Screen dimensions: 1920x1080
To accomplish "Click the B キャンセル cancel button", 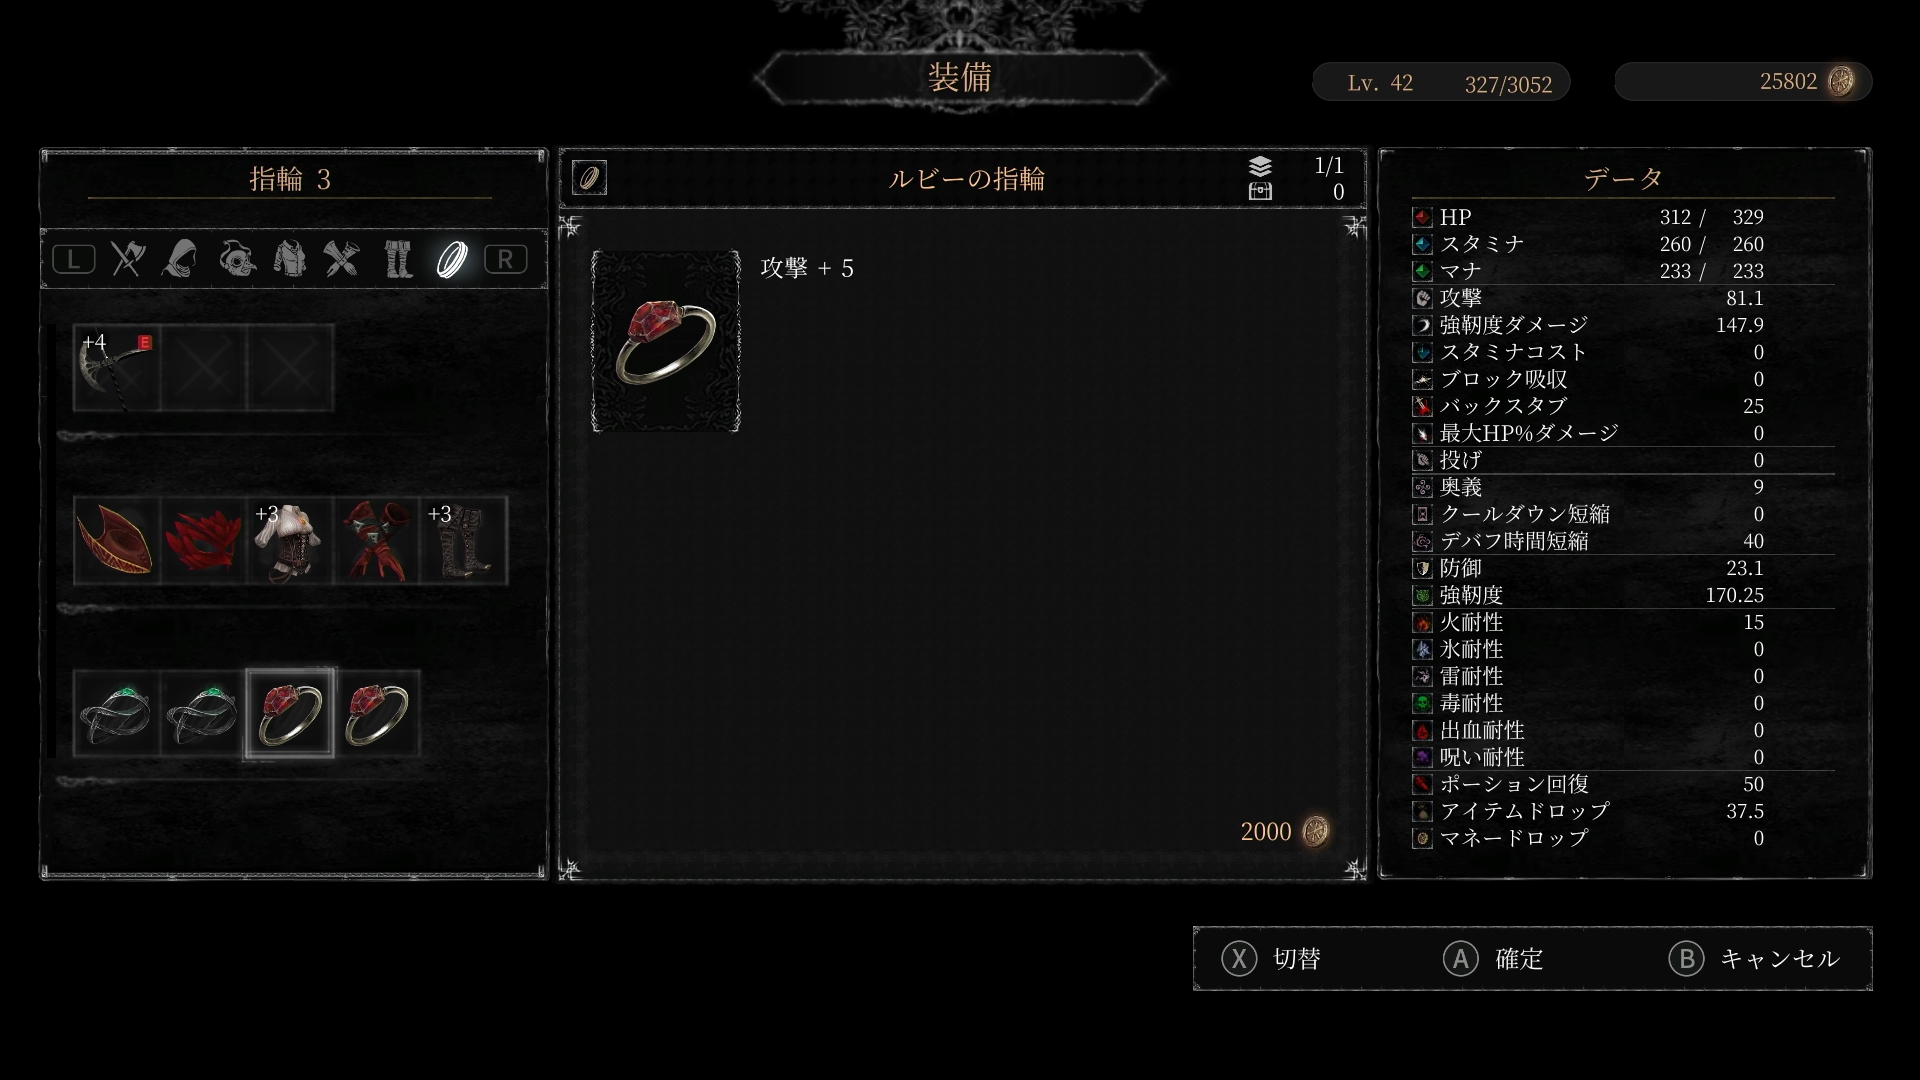I will [1754, 959].
